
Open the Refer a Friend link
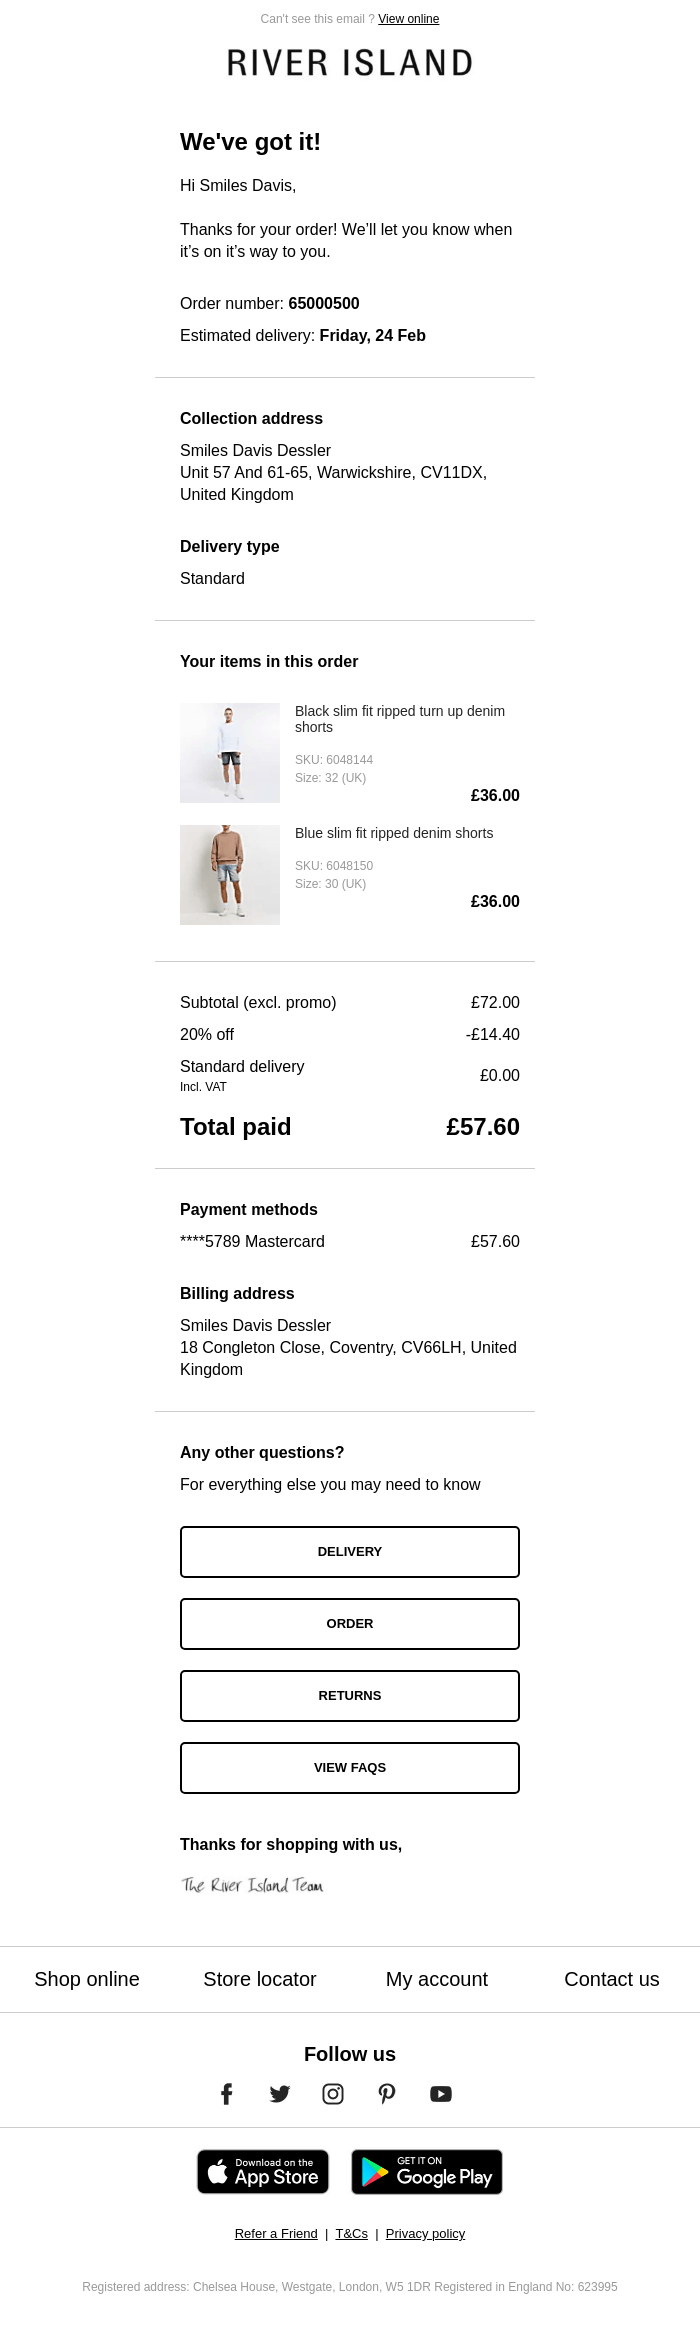(276, 2233)
